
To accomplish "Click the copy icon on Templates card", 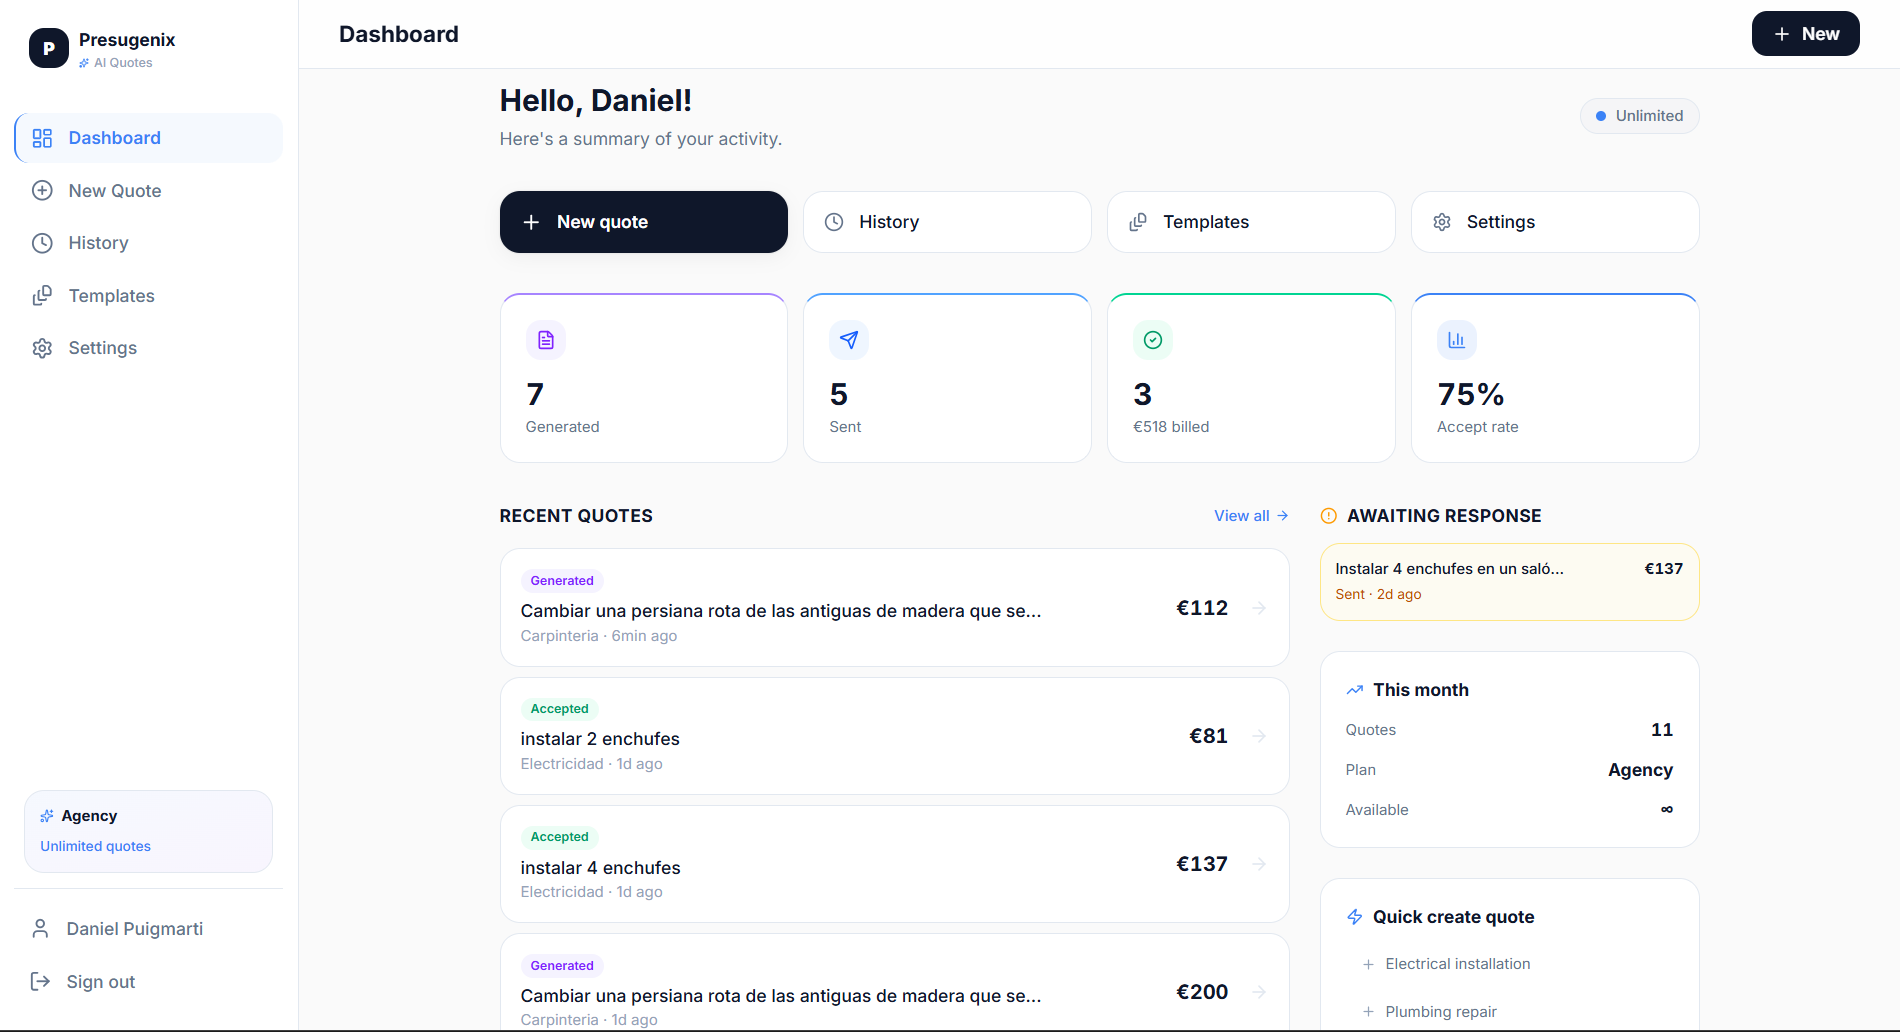I will point(1138,222).
